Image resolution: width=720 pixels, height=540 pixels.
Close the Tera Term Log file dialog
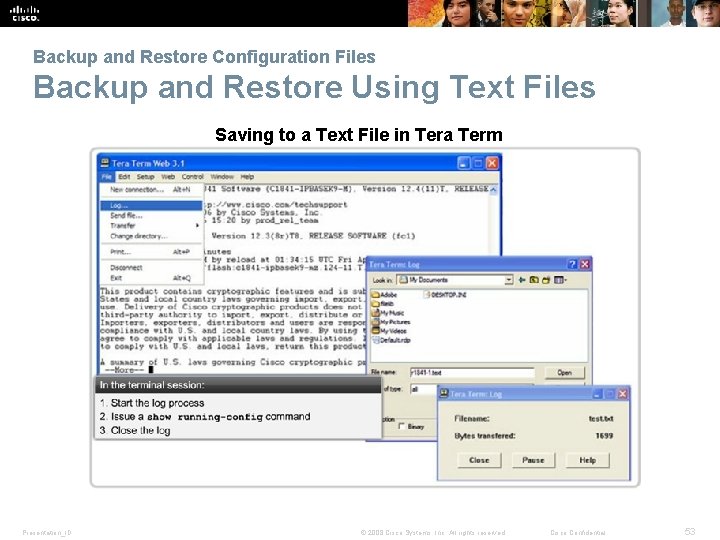(x=585, y=264)
